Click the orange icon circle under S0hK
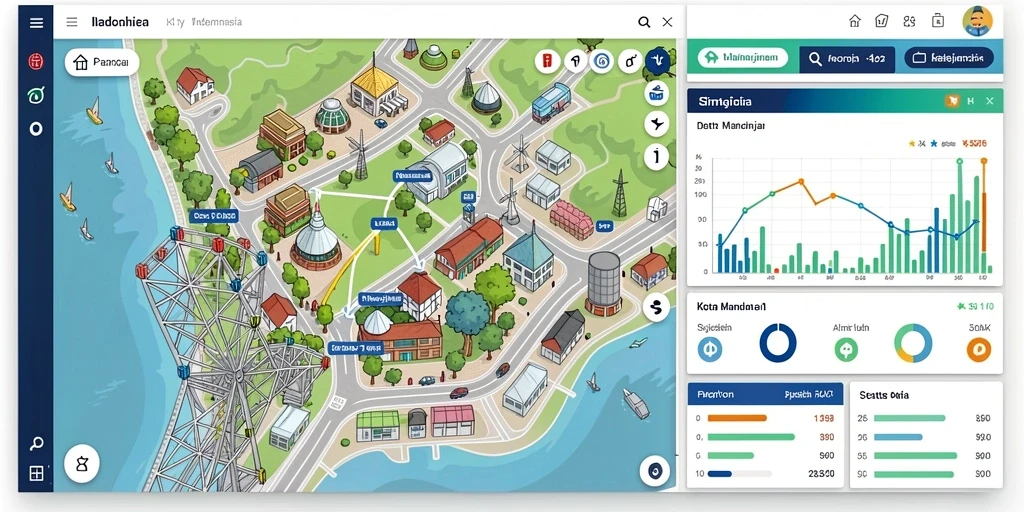1024x512 pixels. click(978, 350)
